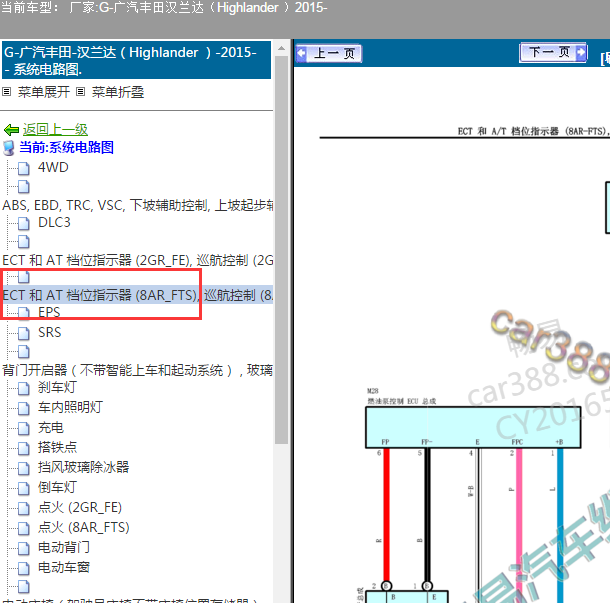Click the page icon above the ECT 8AR_FTS entry
The image size is (610, 603).
click(x=23, y=277)
